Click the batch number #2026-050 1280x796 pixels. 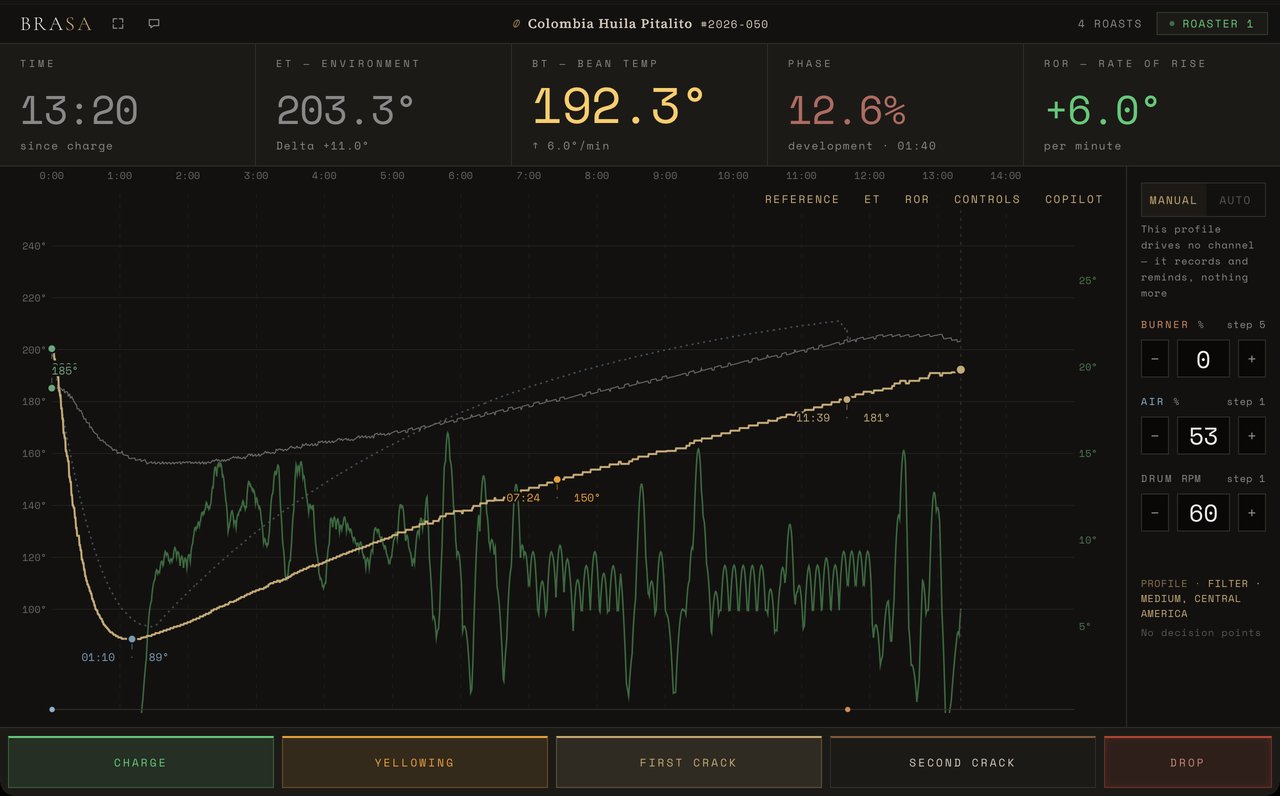coord(735,24)
